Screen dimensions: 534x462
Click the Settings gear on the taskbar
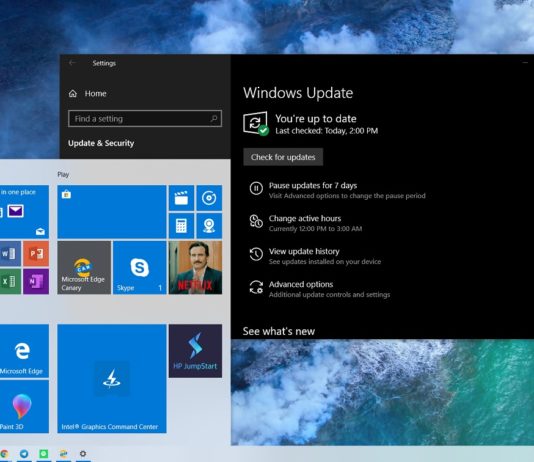click(83, 453)
